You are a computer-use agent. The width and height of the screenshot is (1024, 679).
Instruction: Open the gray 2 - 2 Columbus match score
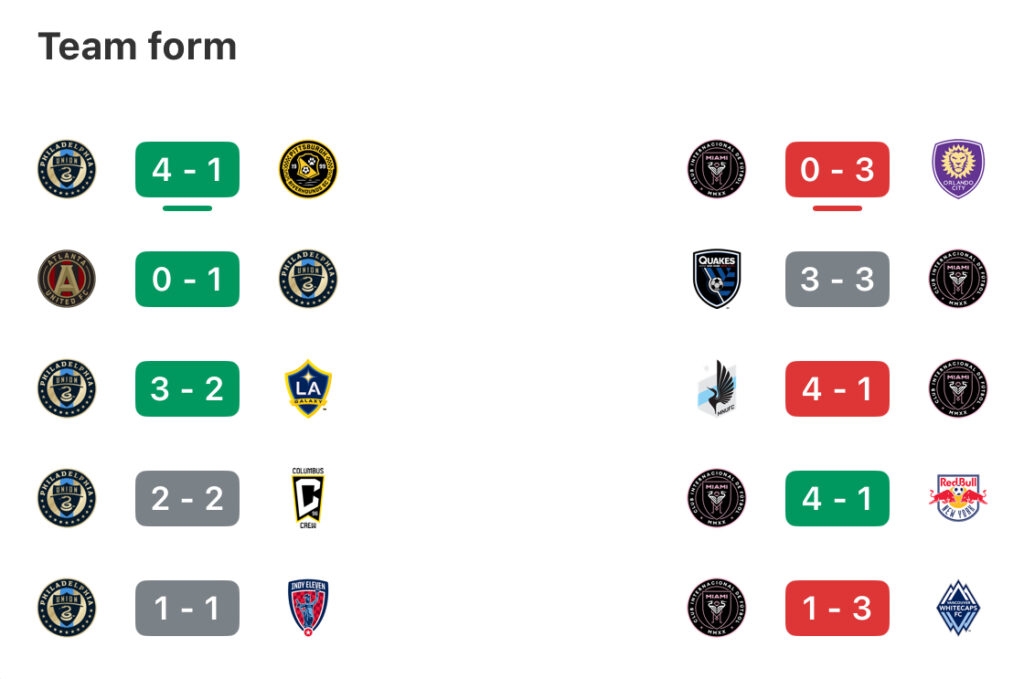coord(187,498)
